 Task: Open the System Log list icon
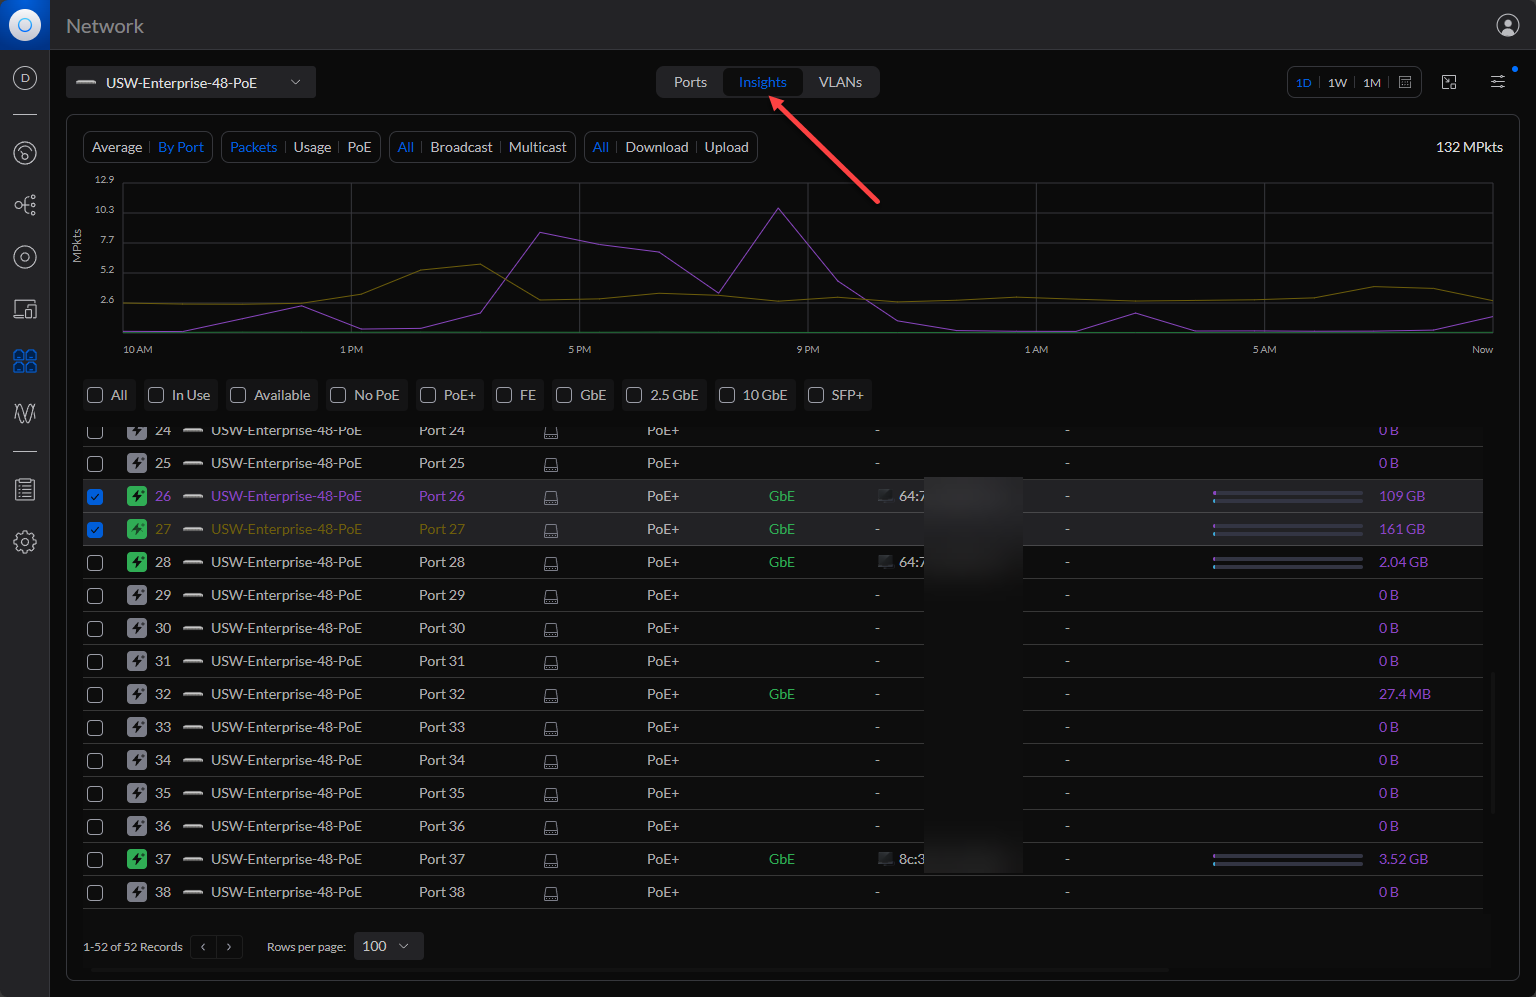click(25, 489)
